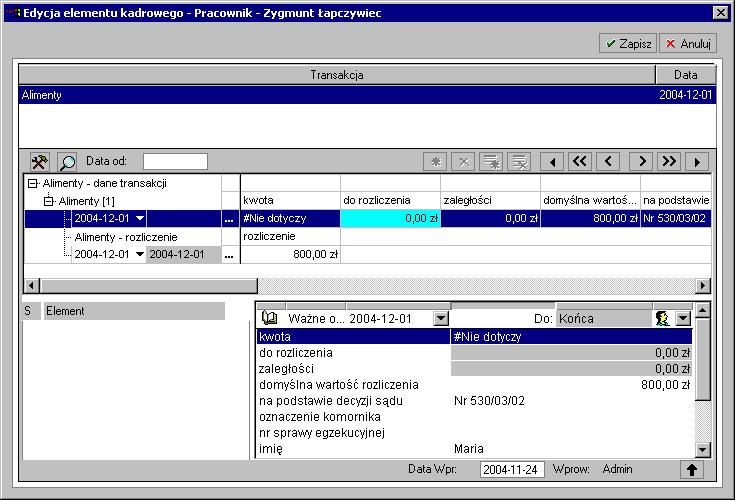Click the Data Wpr date field
Viewport: 735px width, 500px height.
(x=512, y=470)
